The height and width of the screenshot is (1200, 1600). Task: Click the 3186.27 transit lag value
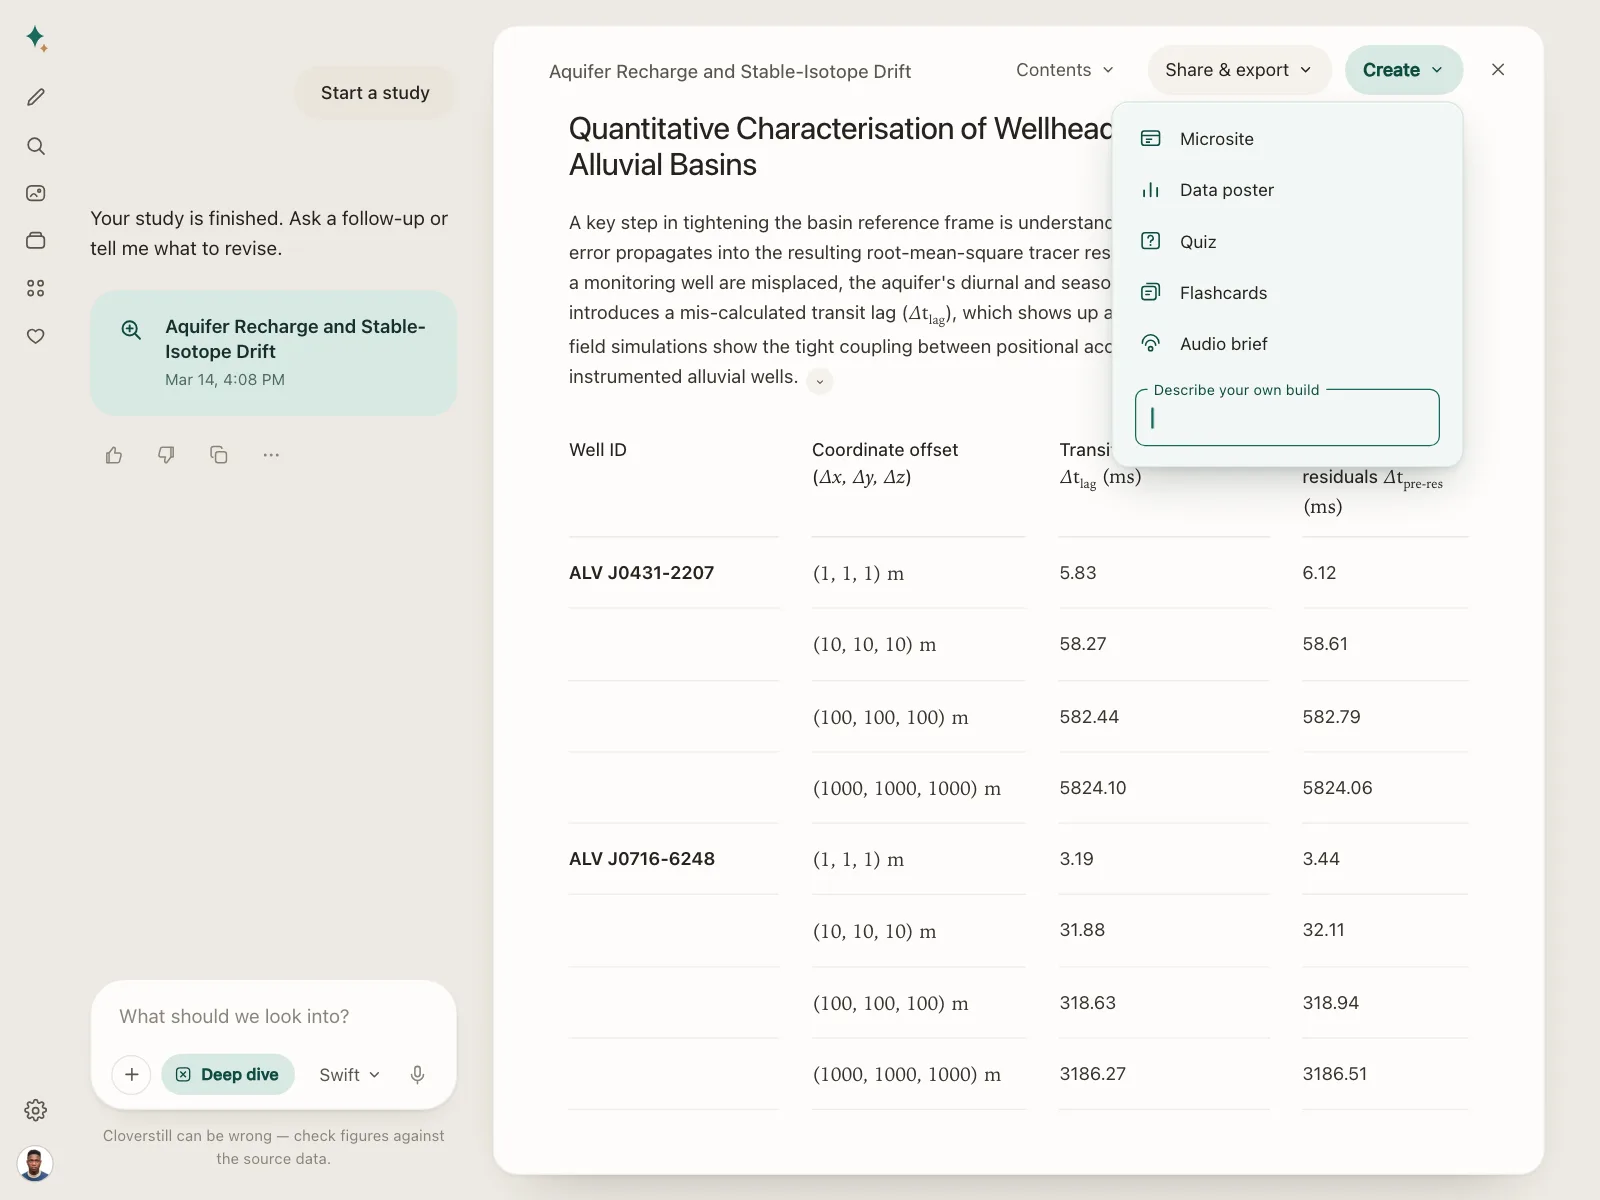click(x=1093, y=1074)
